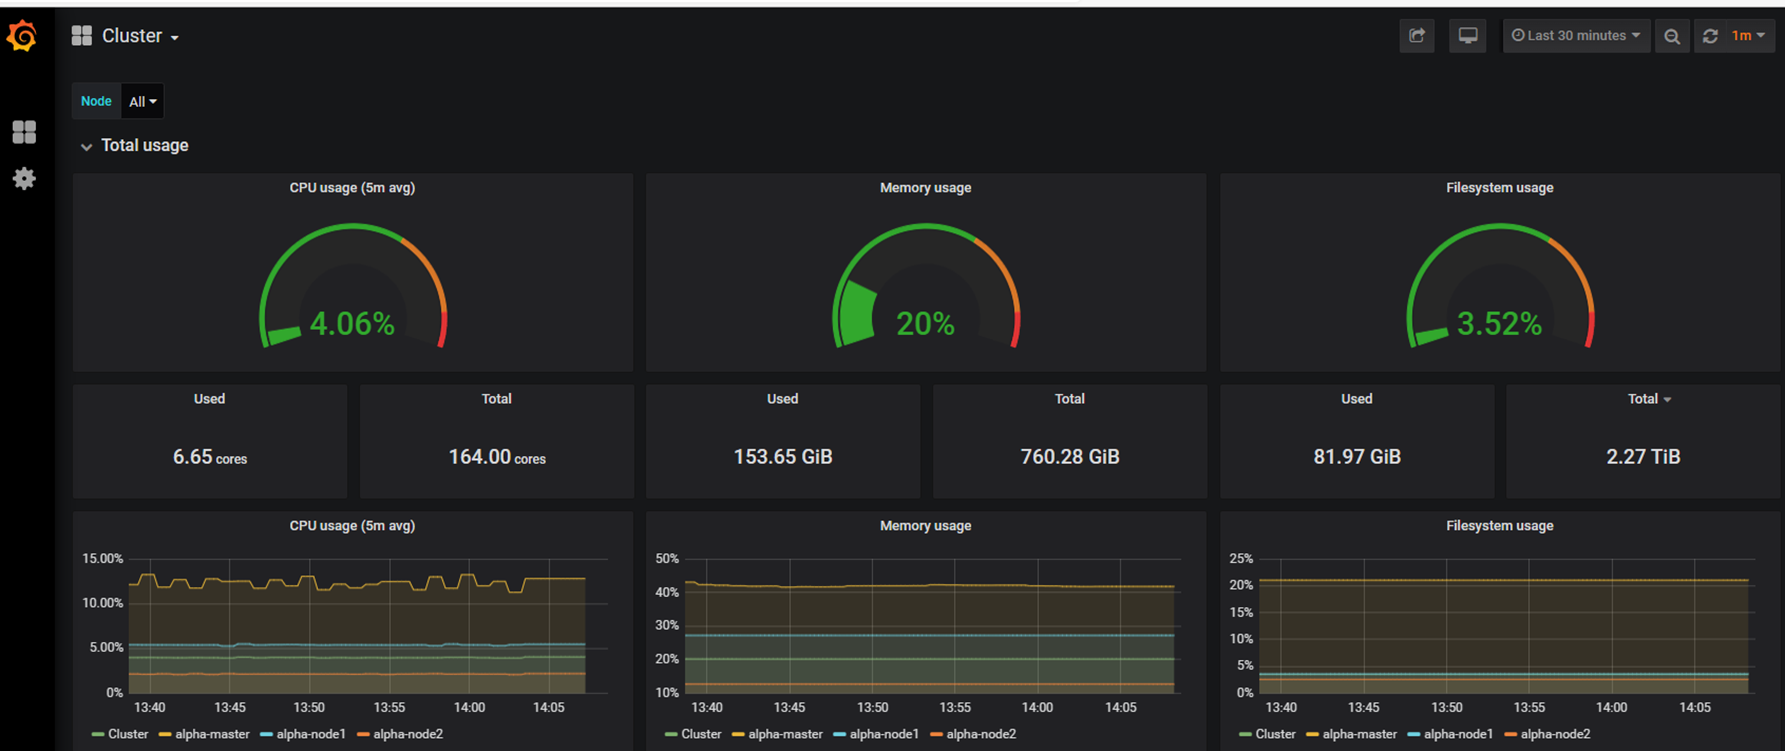
Task: Open the Grafana logo home menu
Action: [22, 36]
